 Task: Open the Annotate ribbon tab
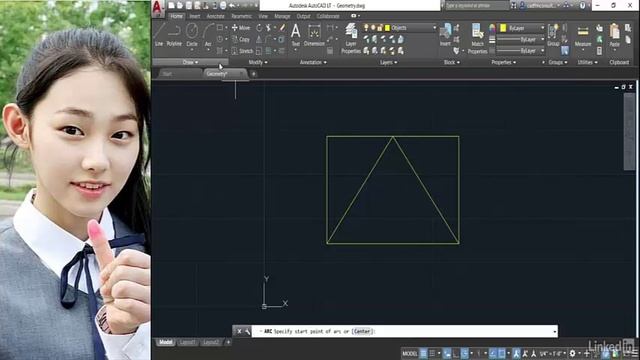216,16
